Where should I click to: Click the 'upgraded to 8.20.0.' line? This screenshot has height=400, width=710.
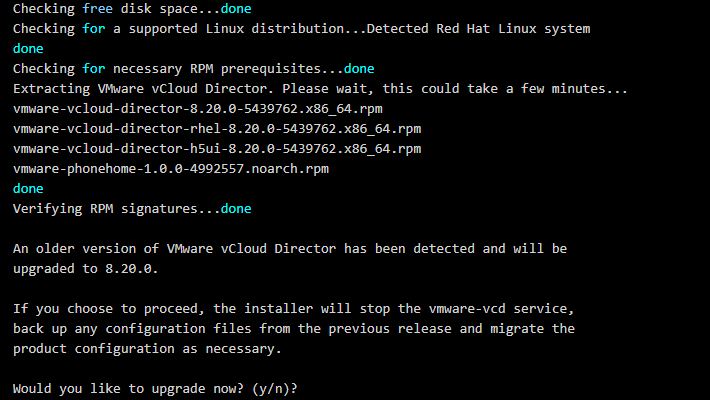click(x=86, y=268)
